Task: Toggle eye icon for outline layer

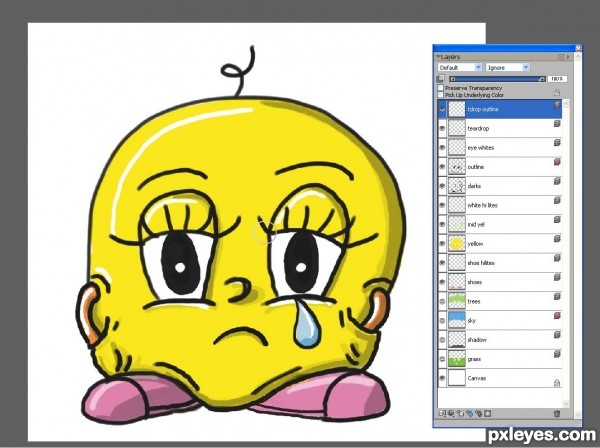Action: pos(442,167)
